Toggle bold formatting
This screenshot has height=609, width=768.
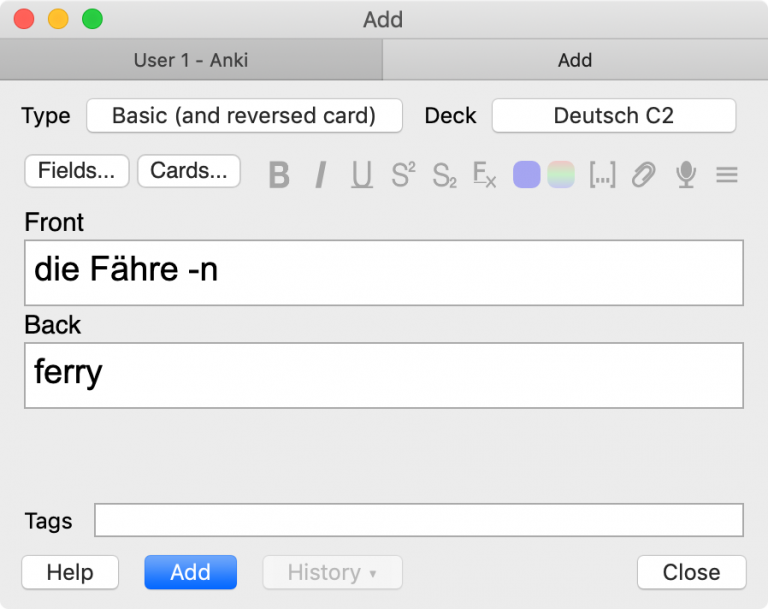(279, 174)
